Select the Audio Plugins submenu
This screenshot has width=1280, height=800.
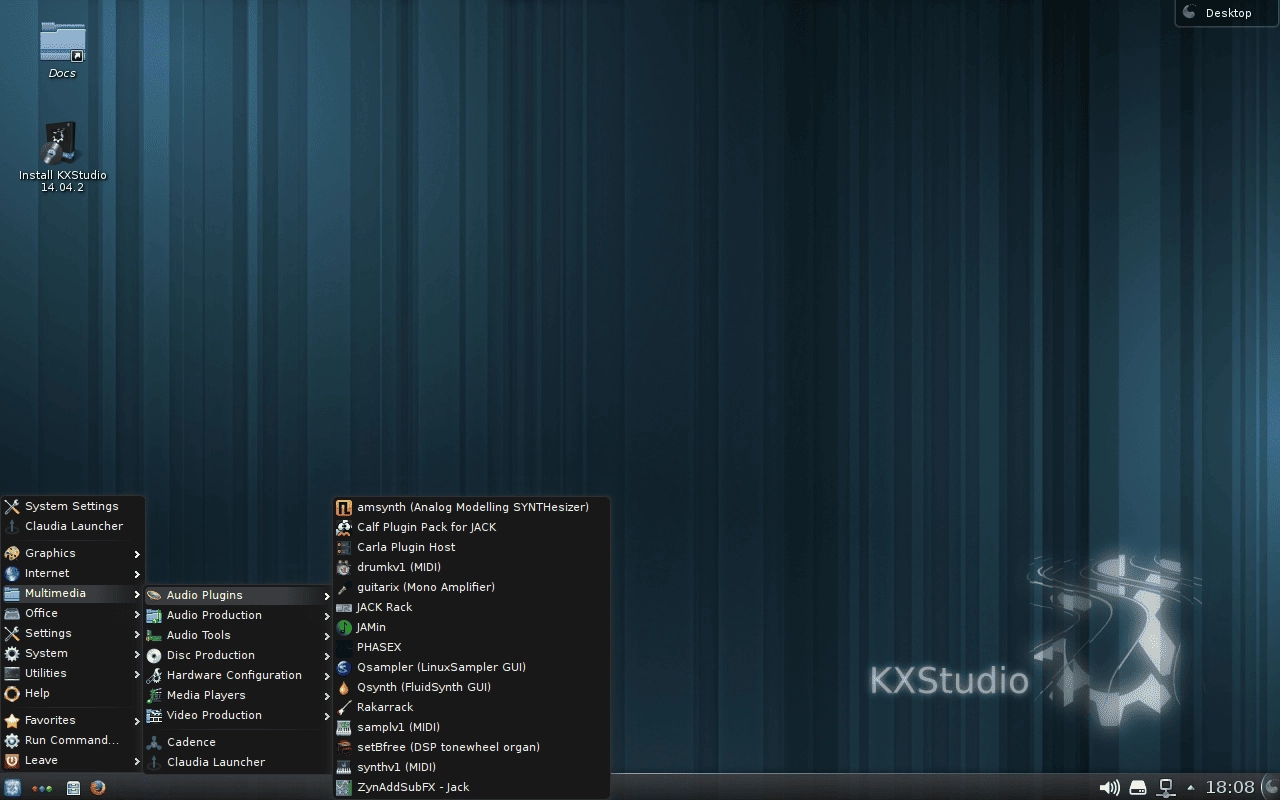click(238, 595)
